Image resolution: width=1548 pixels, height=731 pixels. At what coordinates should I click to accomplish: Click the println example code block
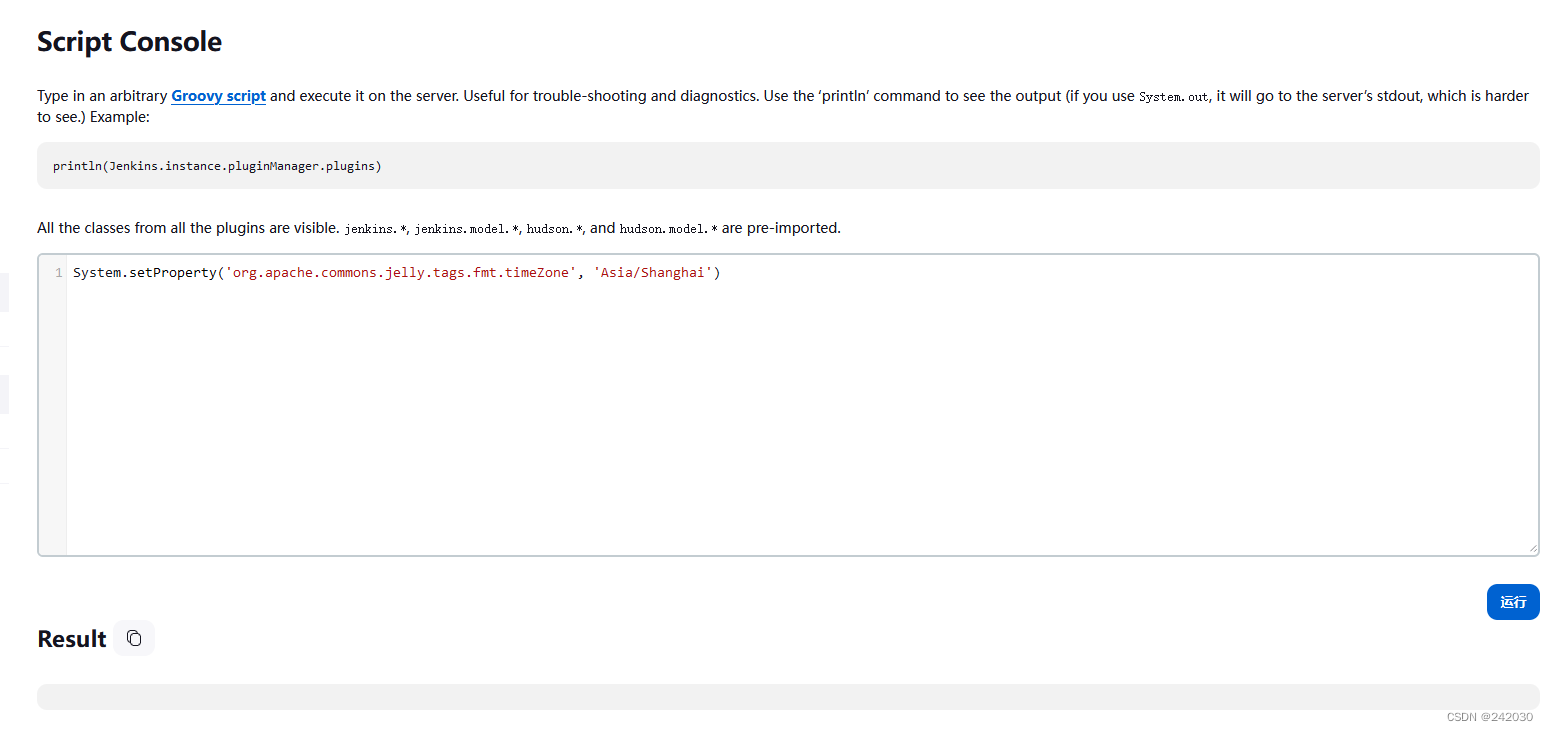coord(788,165)
